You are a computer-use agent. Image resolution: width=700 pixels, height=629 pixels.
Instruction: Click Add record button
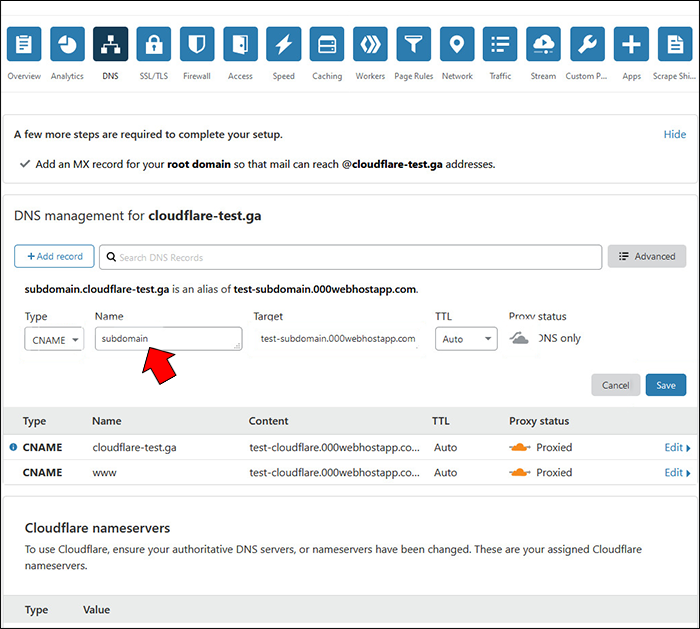tap(54, 256)
